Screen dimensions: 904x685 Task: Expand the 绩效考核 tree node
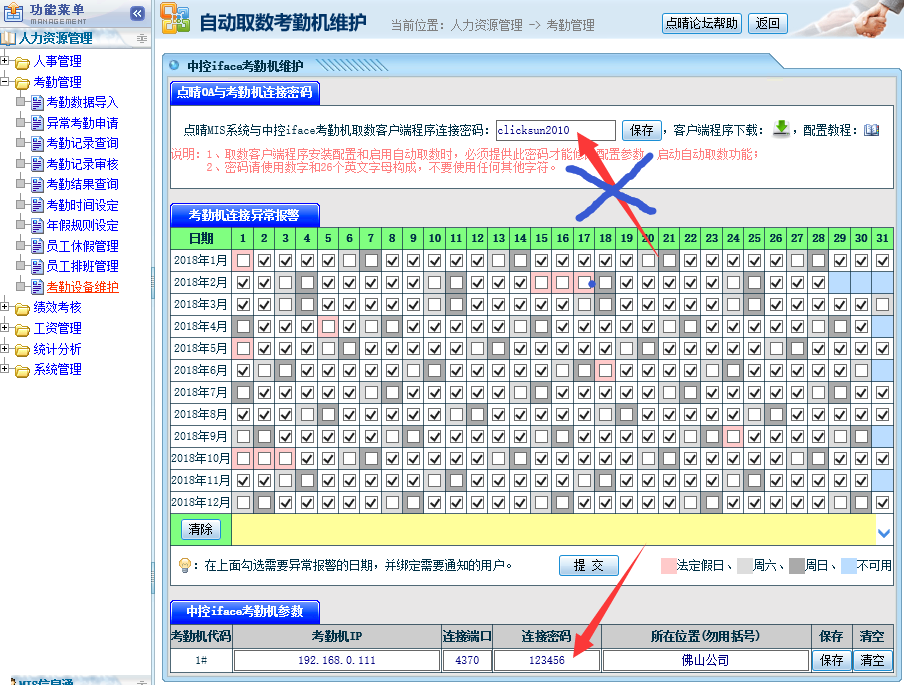coord(6,308)
